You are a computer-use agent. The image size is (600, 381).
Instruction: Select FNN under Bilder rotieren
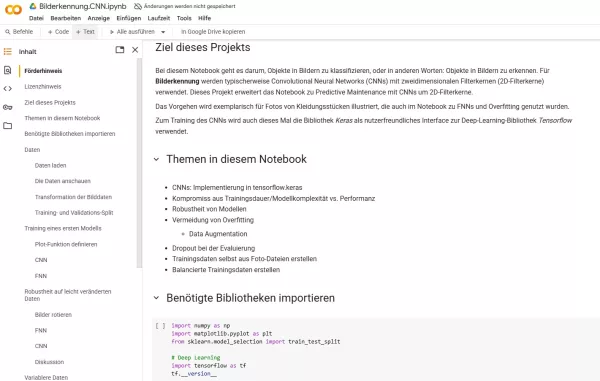coord(41,331)
